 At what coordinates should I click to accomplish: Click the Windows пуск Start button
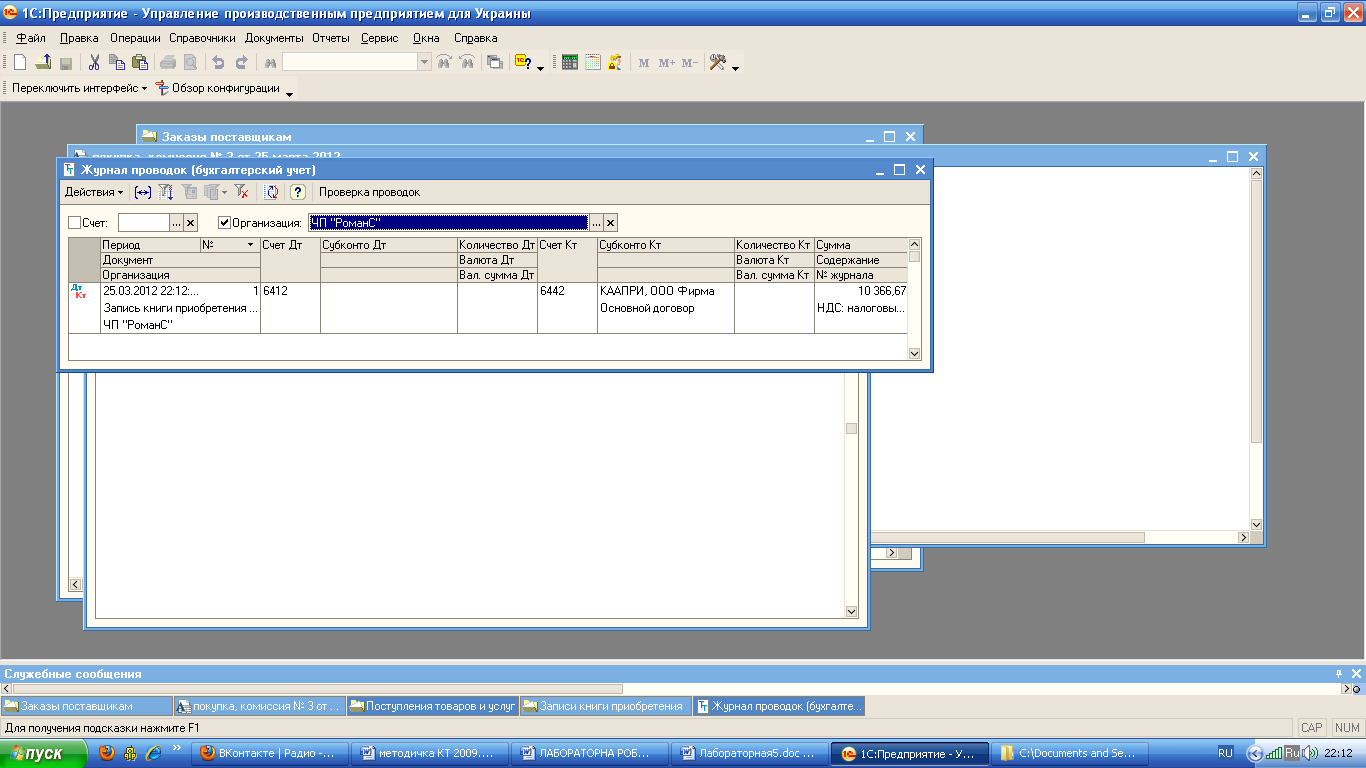[x=44, y=753]
